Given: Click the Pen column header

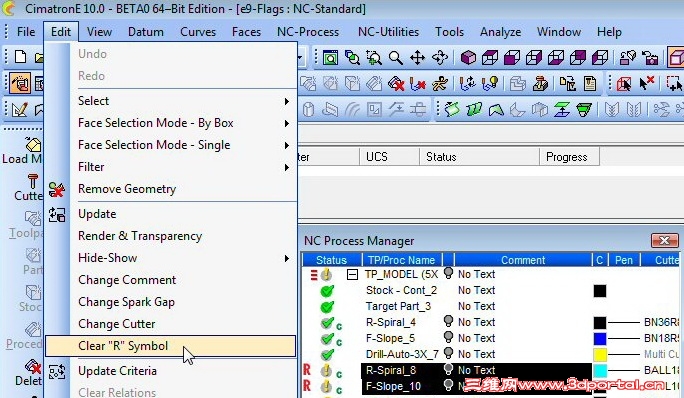Looking at the screenshot, I should (624, 260).
